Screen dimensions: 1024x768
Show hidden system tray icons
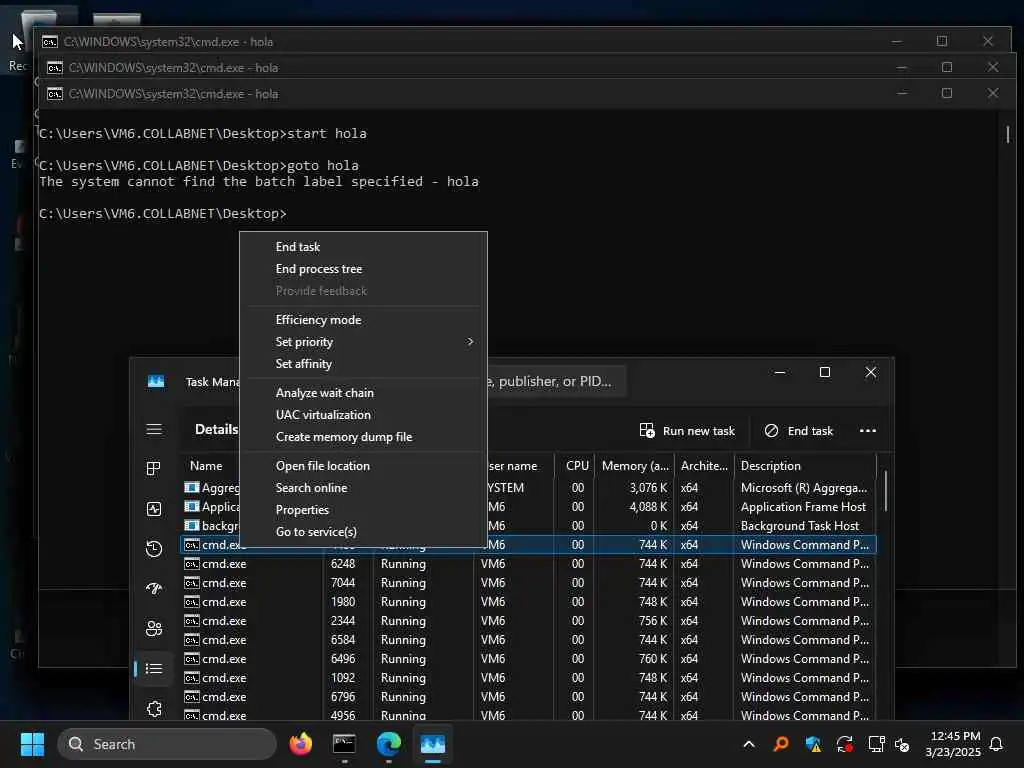pyautogui.click(x=749, y=744)
